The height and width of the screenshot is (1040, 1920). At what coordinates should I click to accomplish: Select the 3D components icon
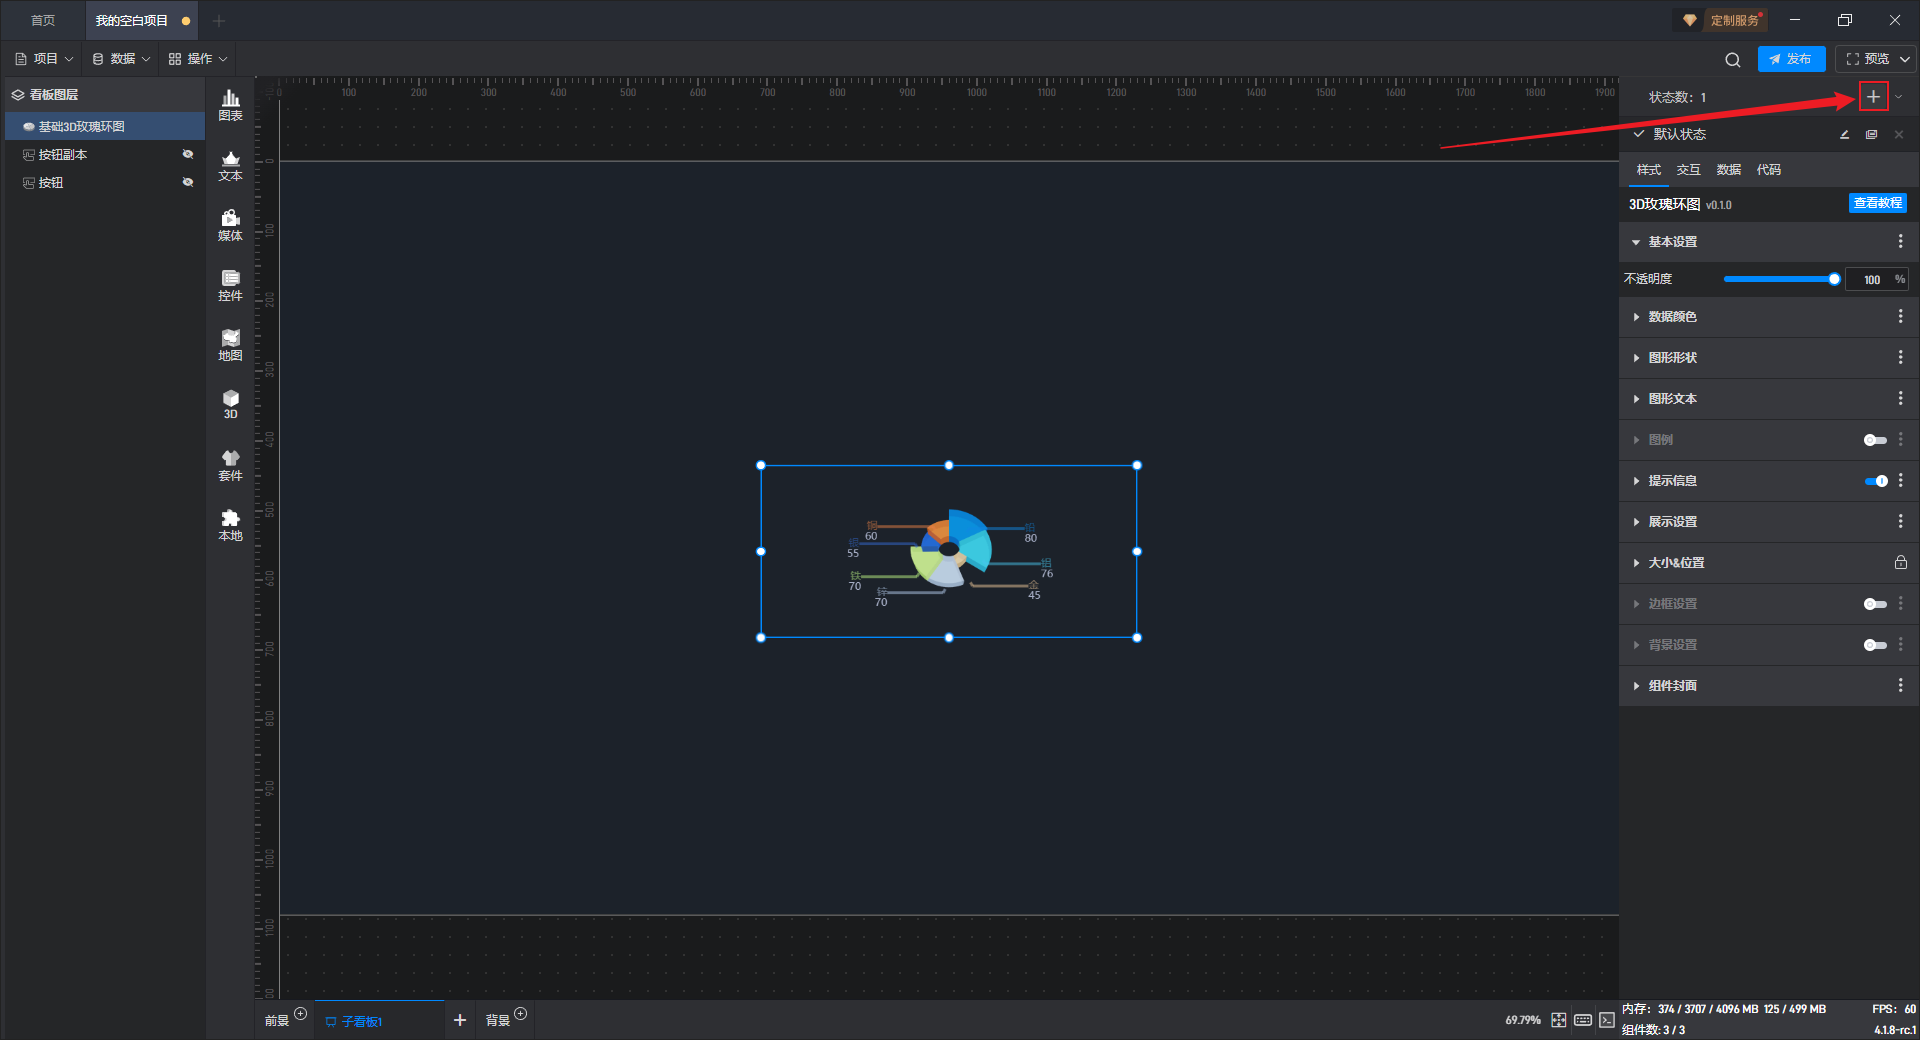coord(230,404)
